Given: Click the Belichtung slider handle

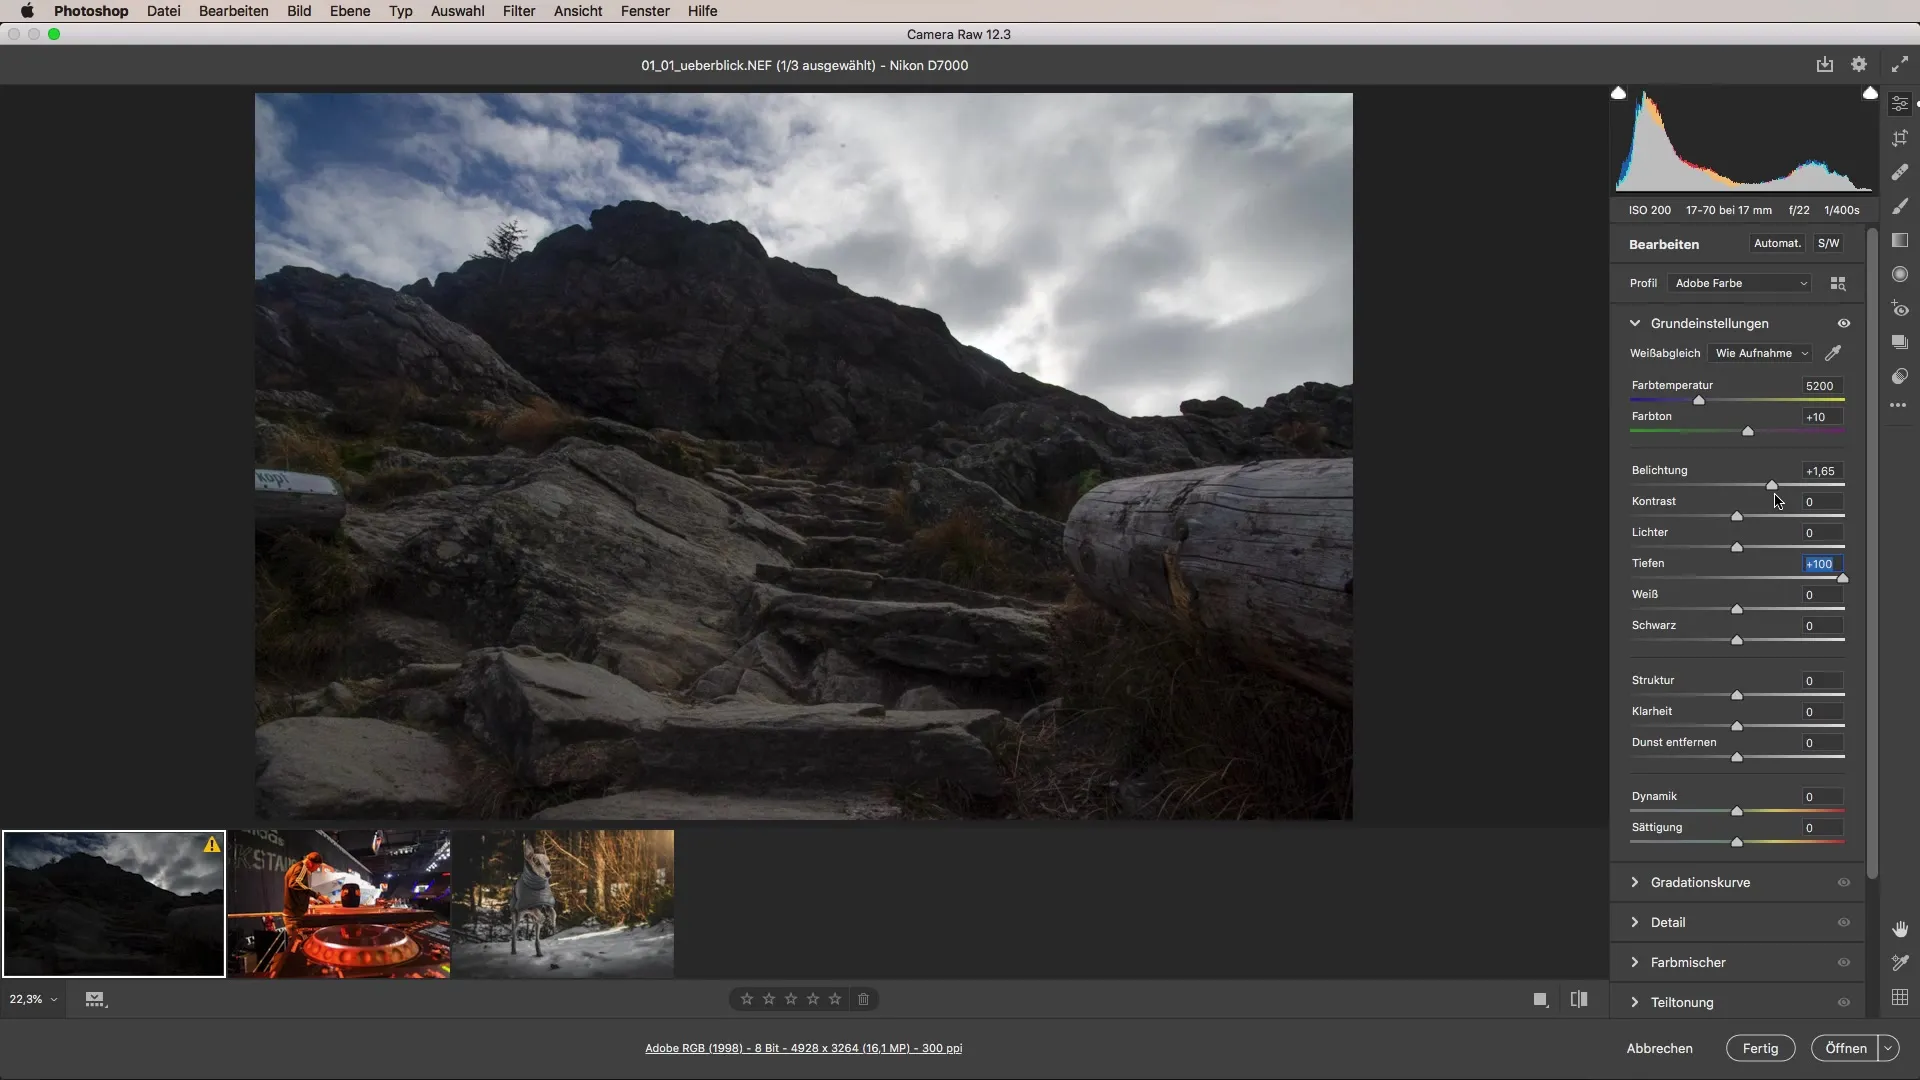Looking at the screenshot, I should (x=1772, y=485).
